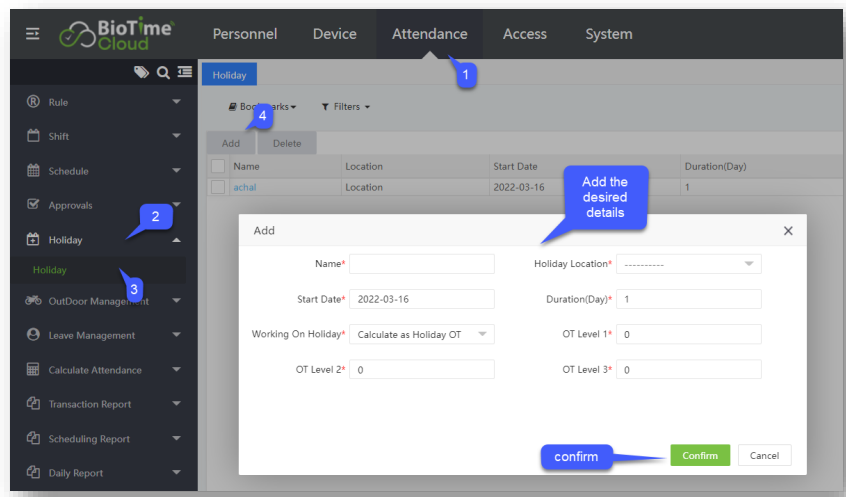This screenshot has height=497, width=846.
Task: Click the OutDoor Management motorcycle icon
Action: coord(33,300)
